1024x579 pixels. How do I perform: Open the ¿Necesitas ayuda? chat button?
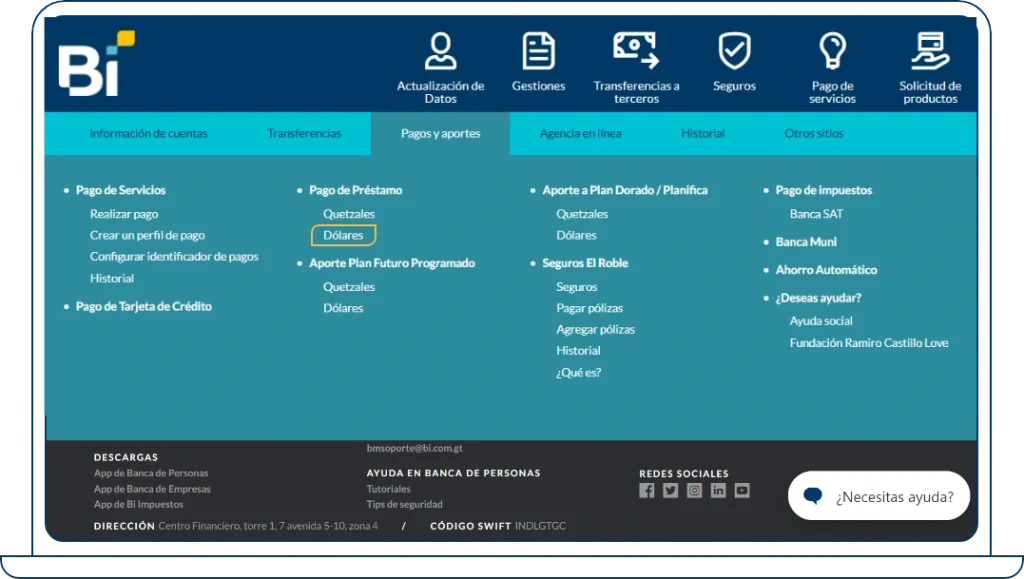tap(879, 496)
